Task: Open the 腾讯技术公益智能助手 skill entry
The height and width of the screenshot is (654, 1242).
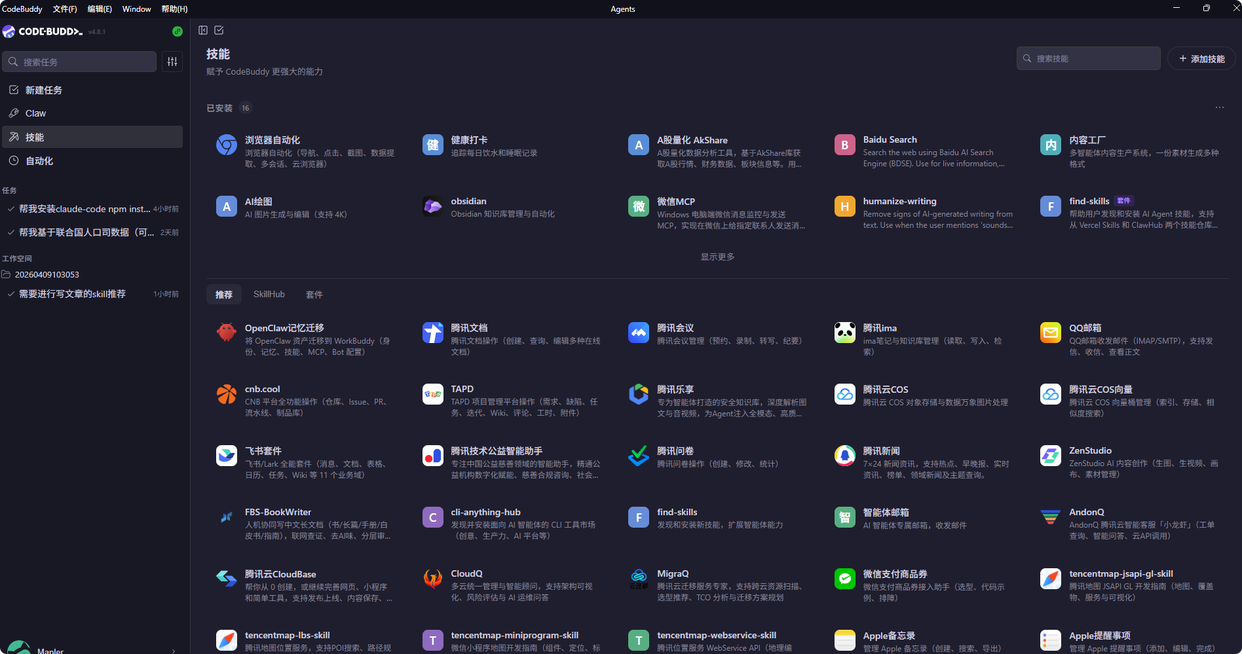Action: 510,462
